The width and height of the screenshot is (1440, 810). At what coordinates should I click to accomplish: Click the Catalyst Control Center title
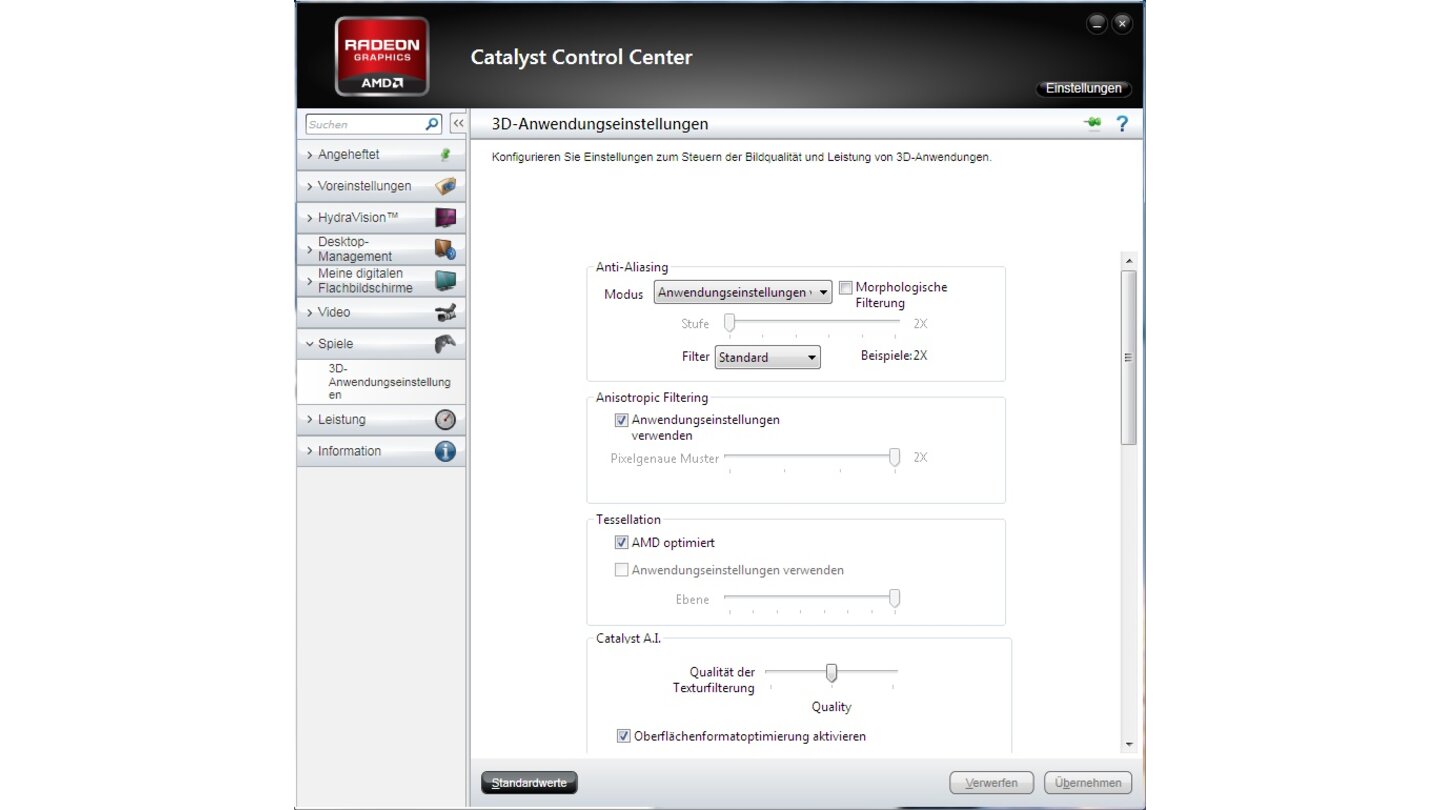click(581, 57)
